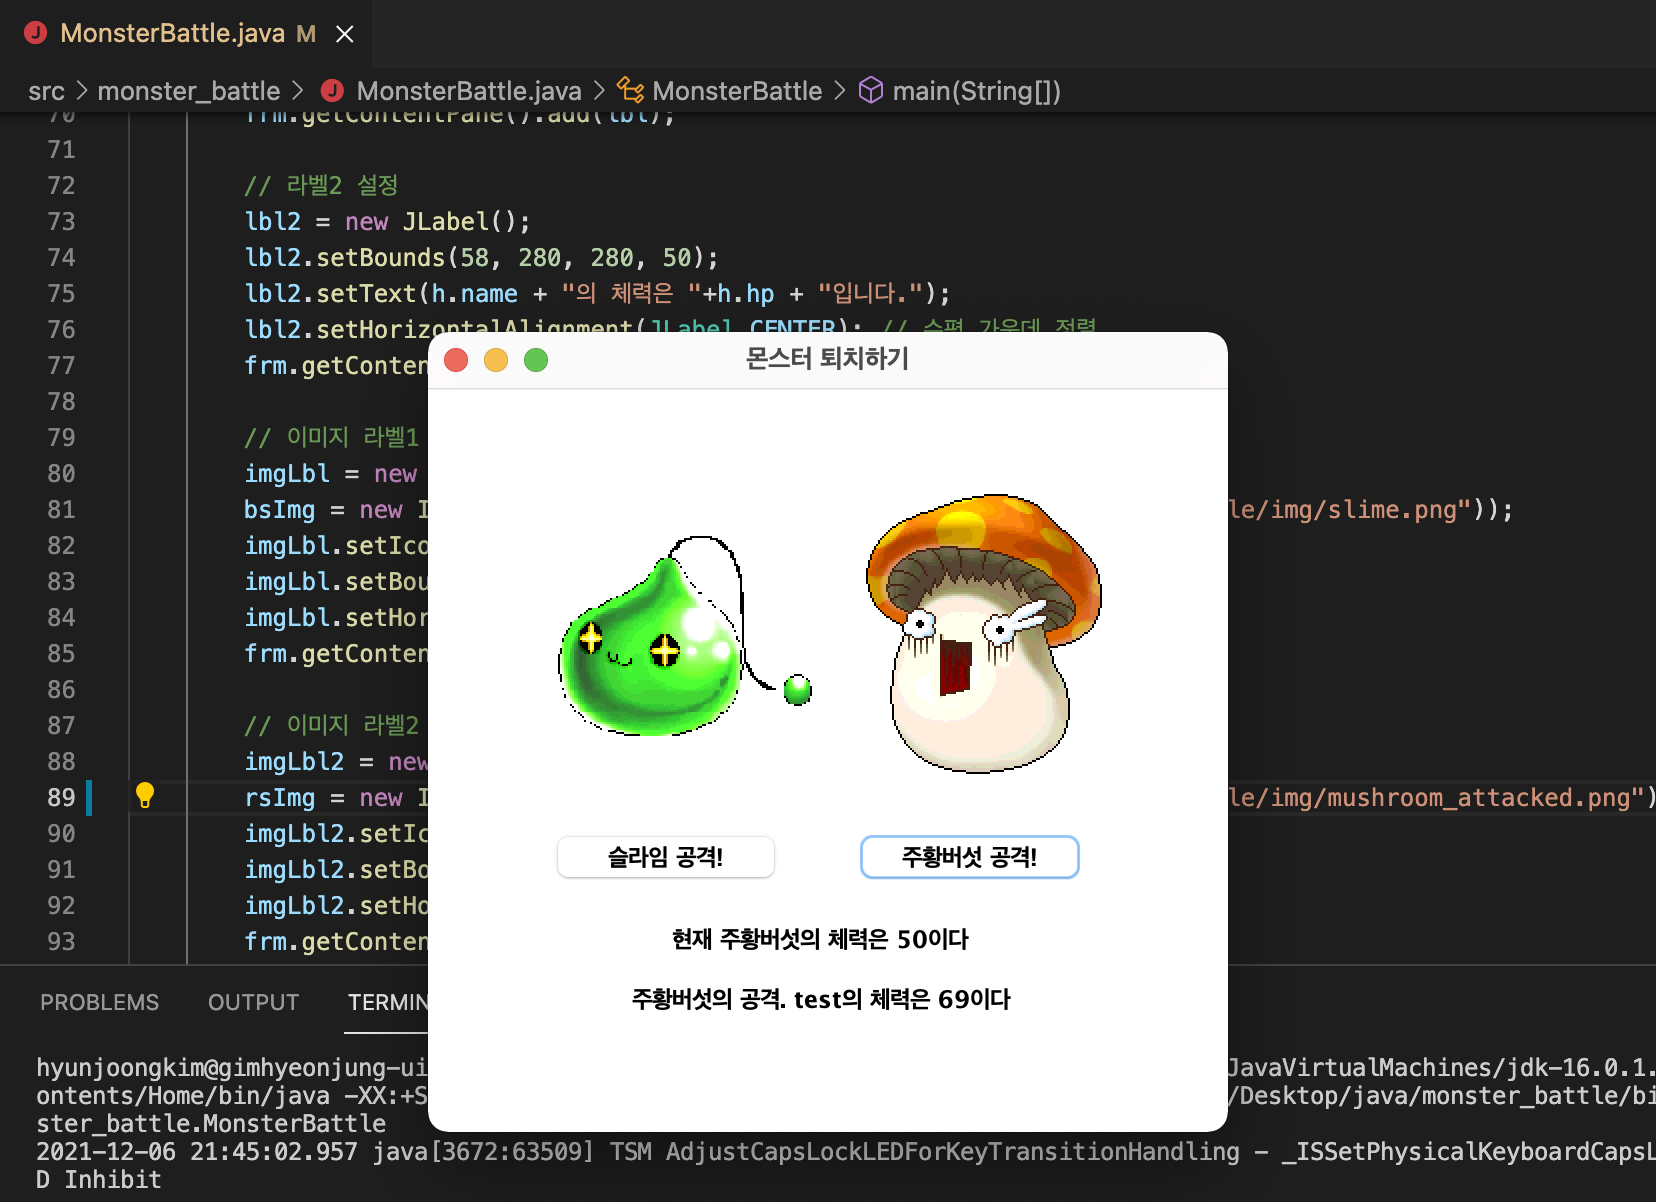Click the lightbulb quick-fix icon on line 89
Viewport: 1656px width, 1202px height.
145,796
